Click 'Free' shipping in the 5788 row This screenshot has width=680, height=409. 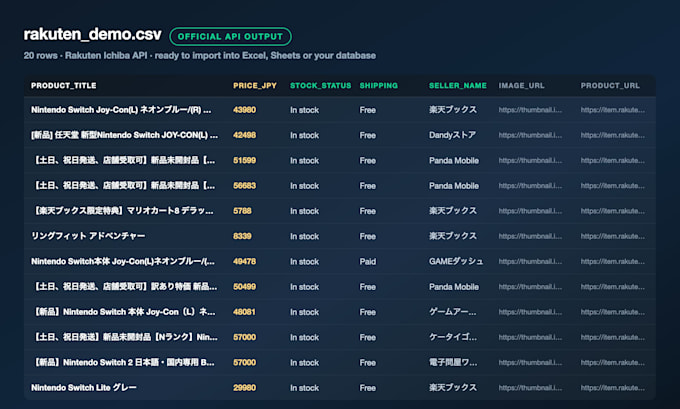367,211
